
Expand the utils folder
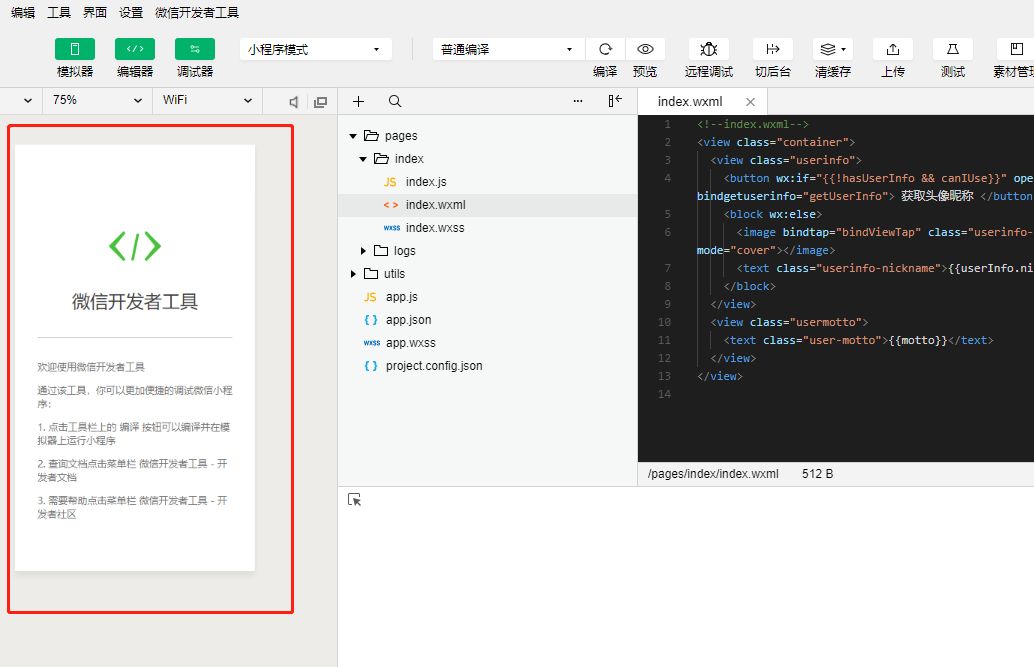353,274
